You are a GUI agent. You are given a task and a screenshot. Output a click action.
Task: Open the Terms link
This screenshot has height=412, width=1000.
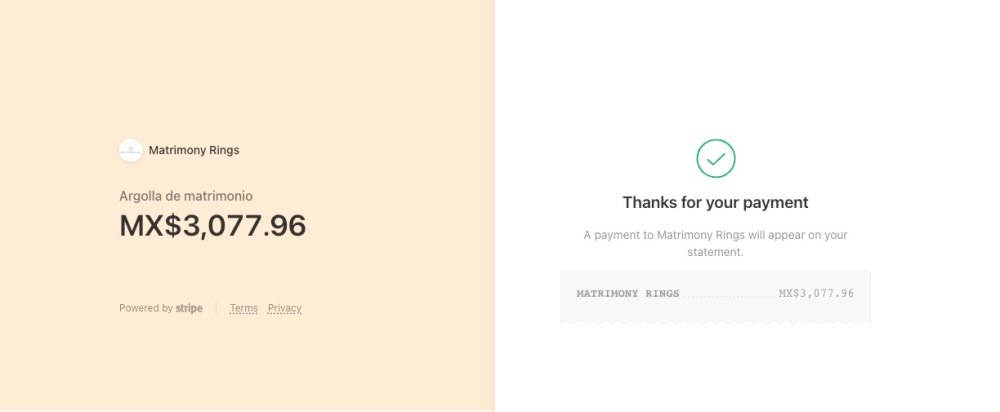tap(244, 308)
